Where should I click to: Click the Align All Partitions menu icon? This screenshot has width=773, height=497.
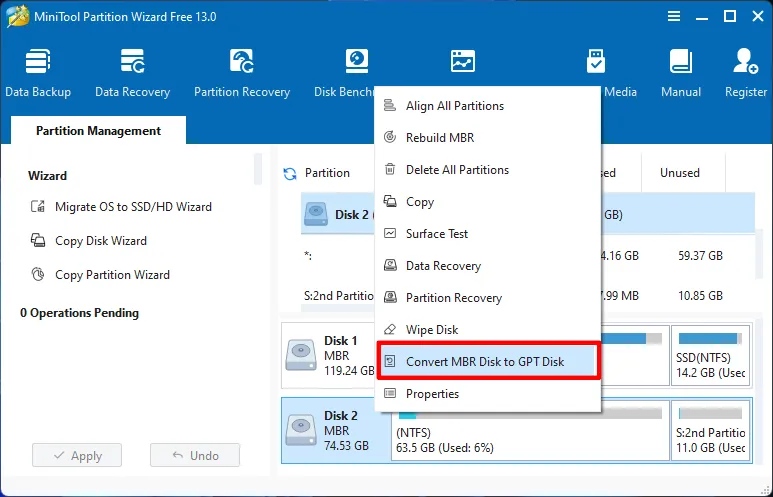tap(390, 105)
